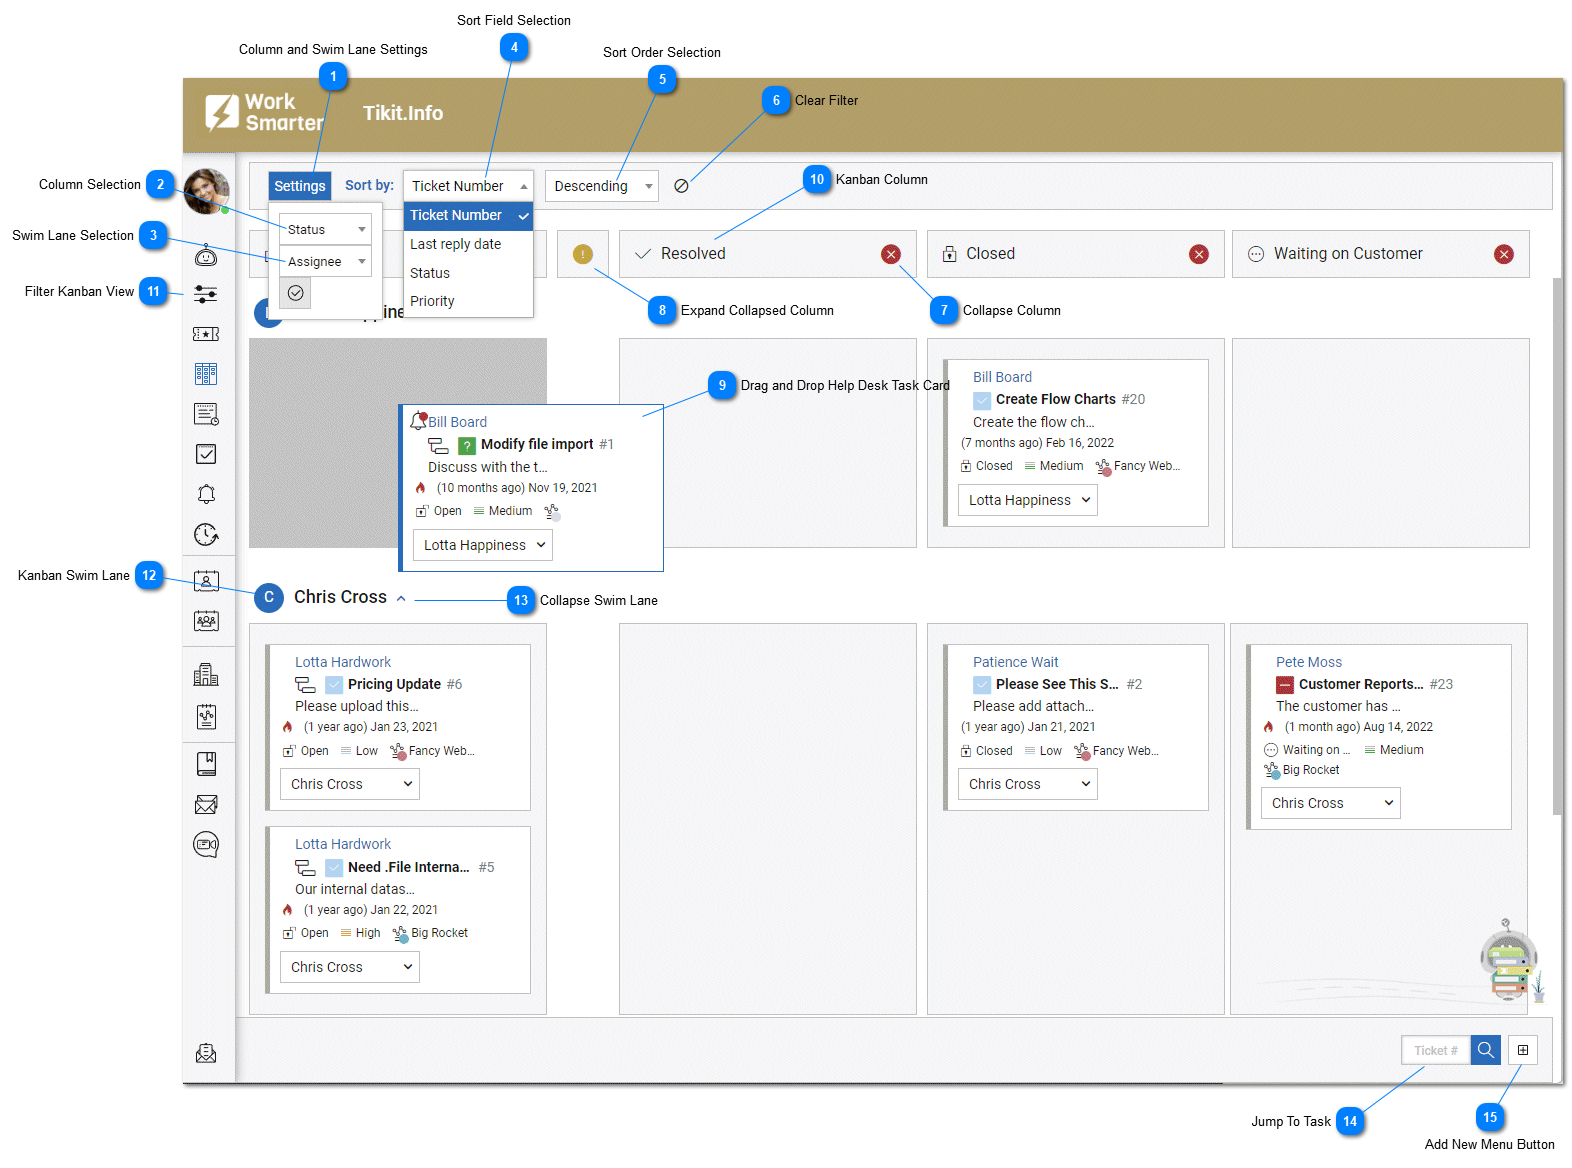Image resolution: width=1572 pixels, height=1168 pixels.
Task: Open the notifications bell in sidebar
Action: point(206,494)
